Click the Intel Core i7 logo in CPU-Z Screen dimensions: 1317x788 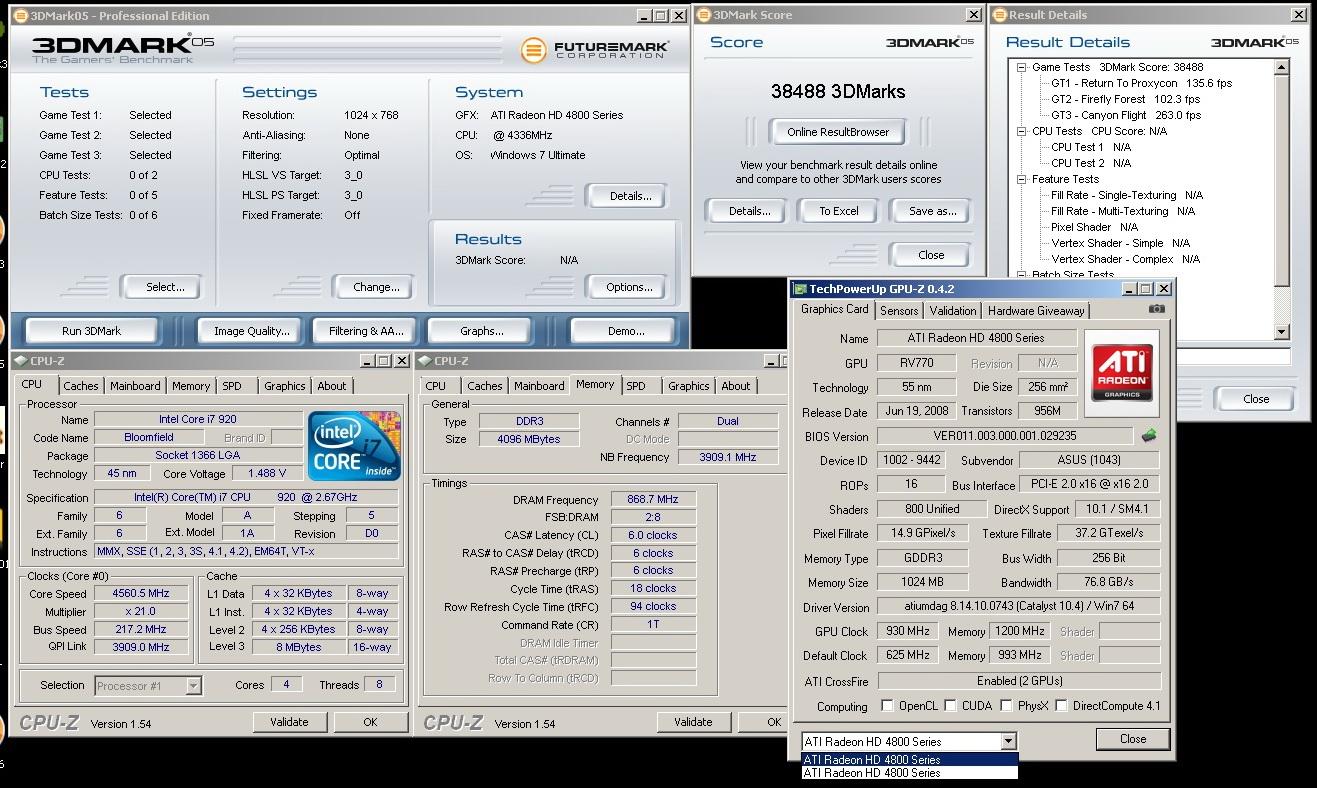(x=354, y=446)
